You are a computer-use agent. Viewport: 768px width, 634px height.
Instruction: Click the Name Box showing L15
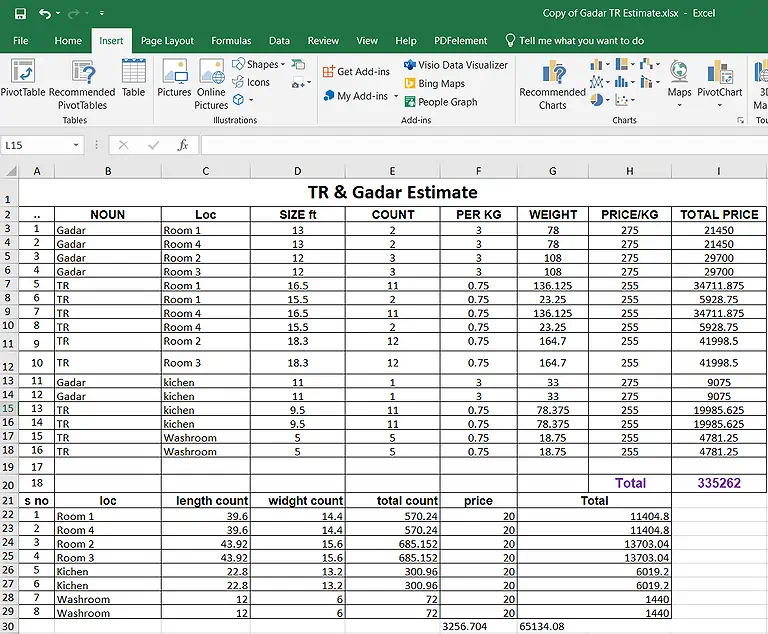[36, 145]
